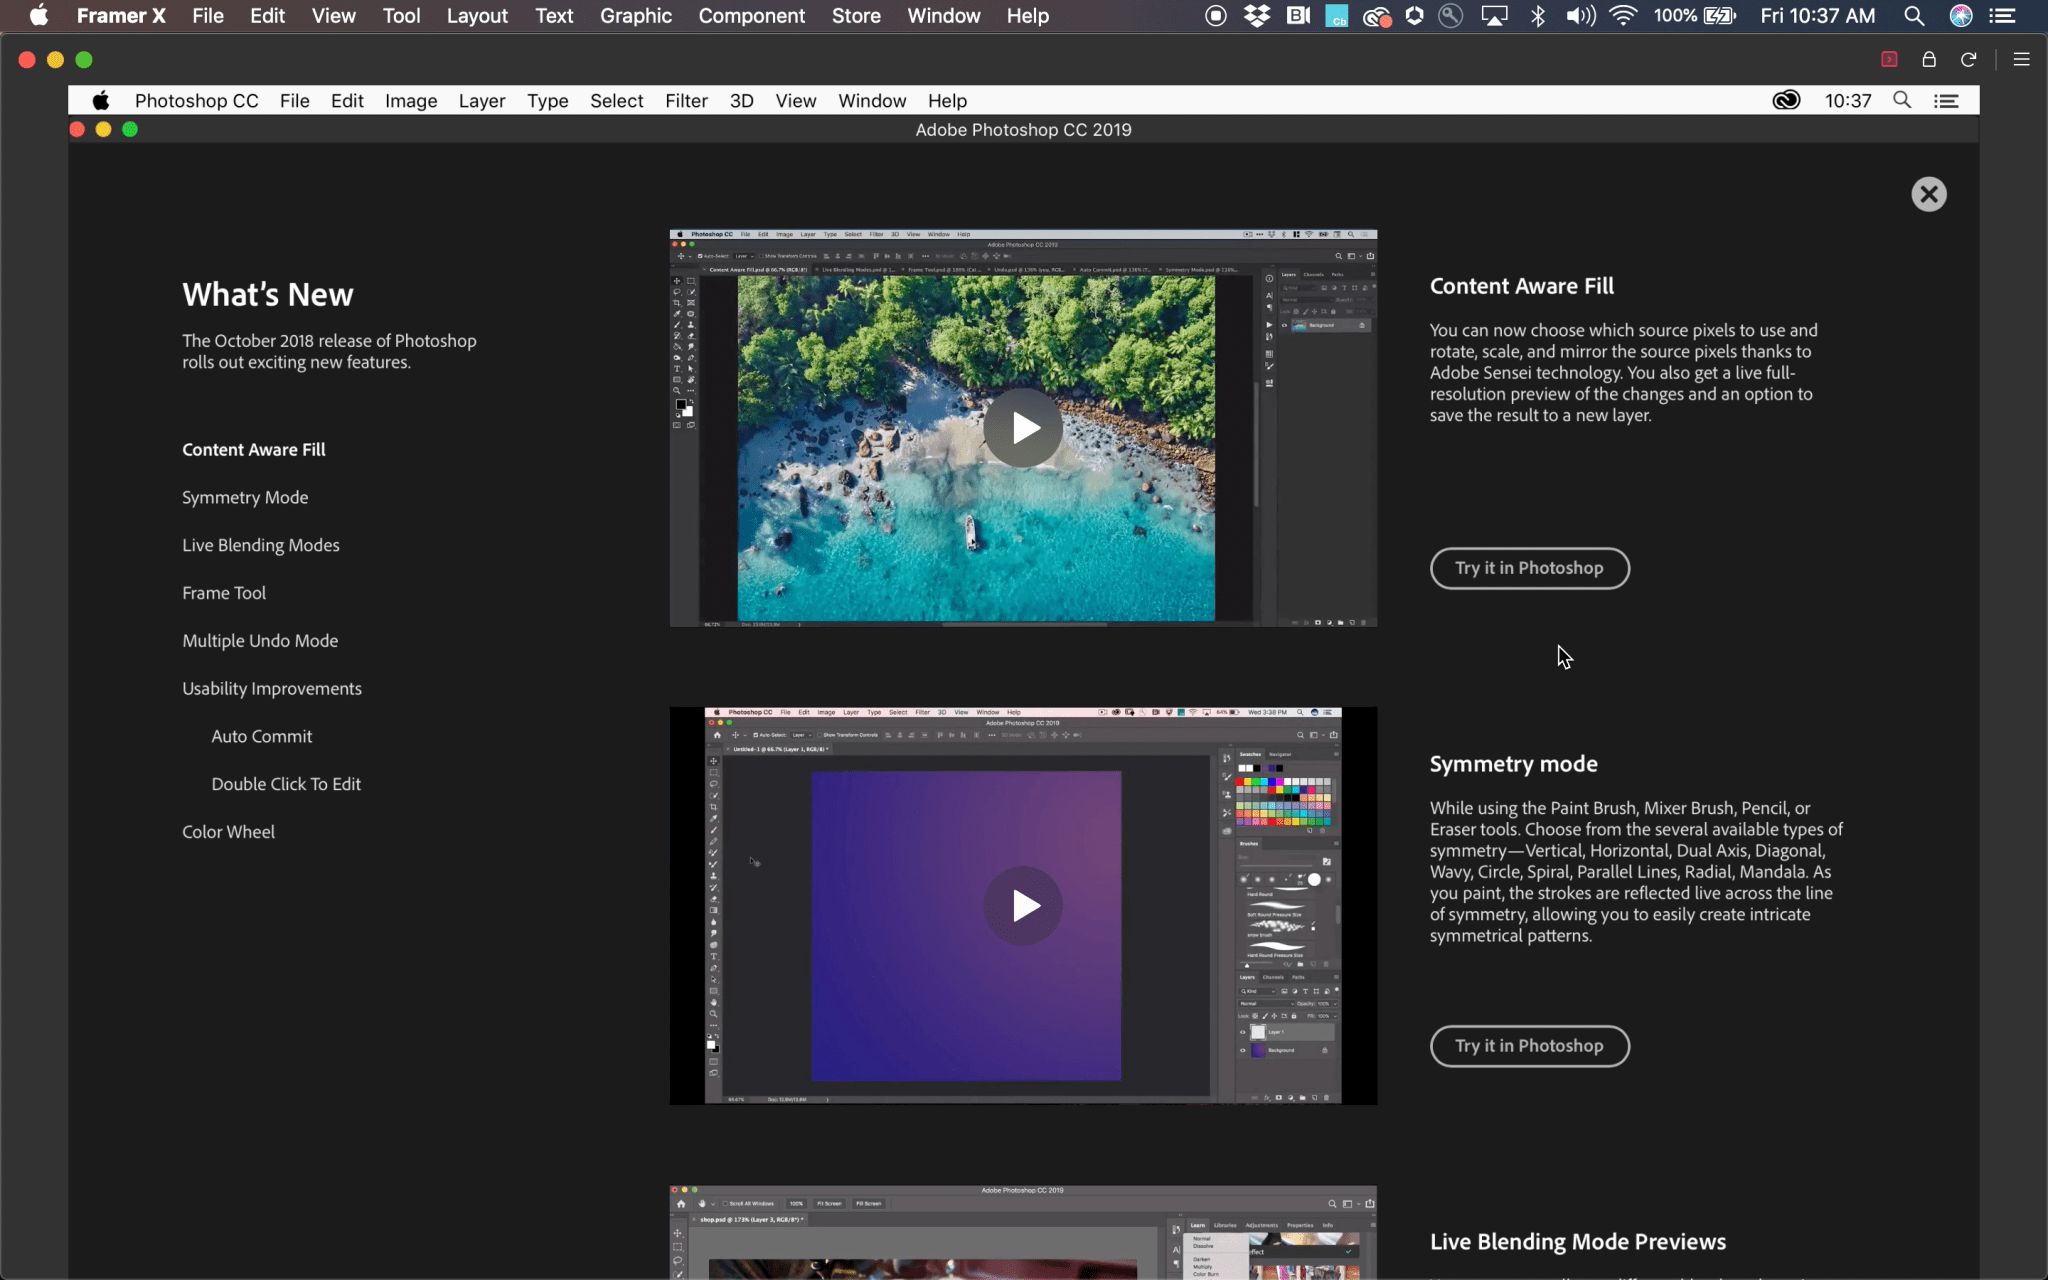This screenshot has height=1280, width=2048.
Task: Open the Image menu
Action: (411, 101)
